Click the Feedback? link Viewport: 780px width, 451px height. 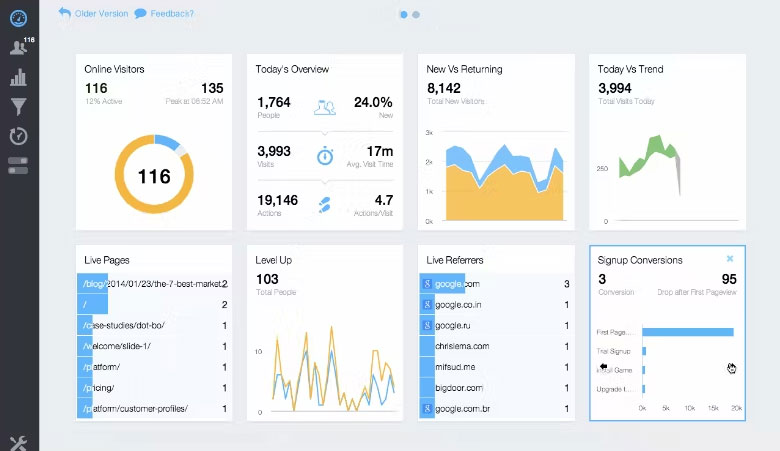(164, 13)
